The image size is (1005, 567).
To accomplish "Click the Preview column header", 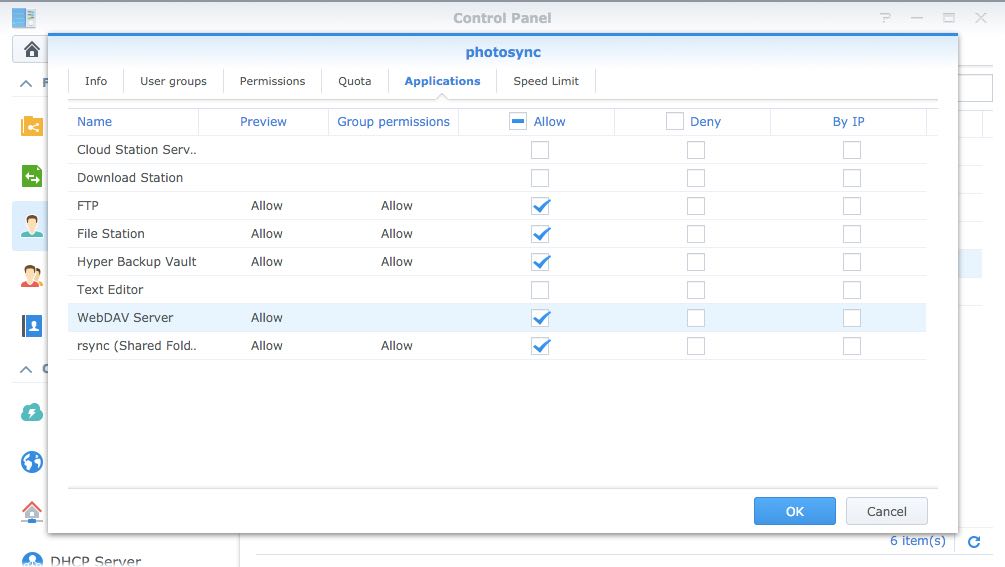I will coord(263,122).
